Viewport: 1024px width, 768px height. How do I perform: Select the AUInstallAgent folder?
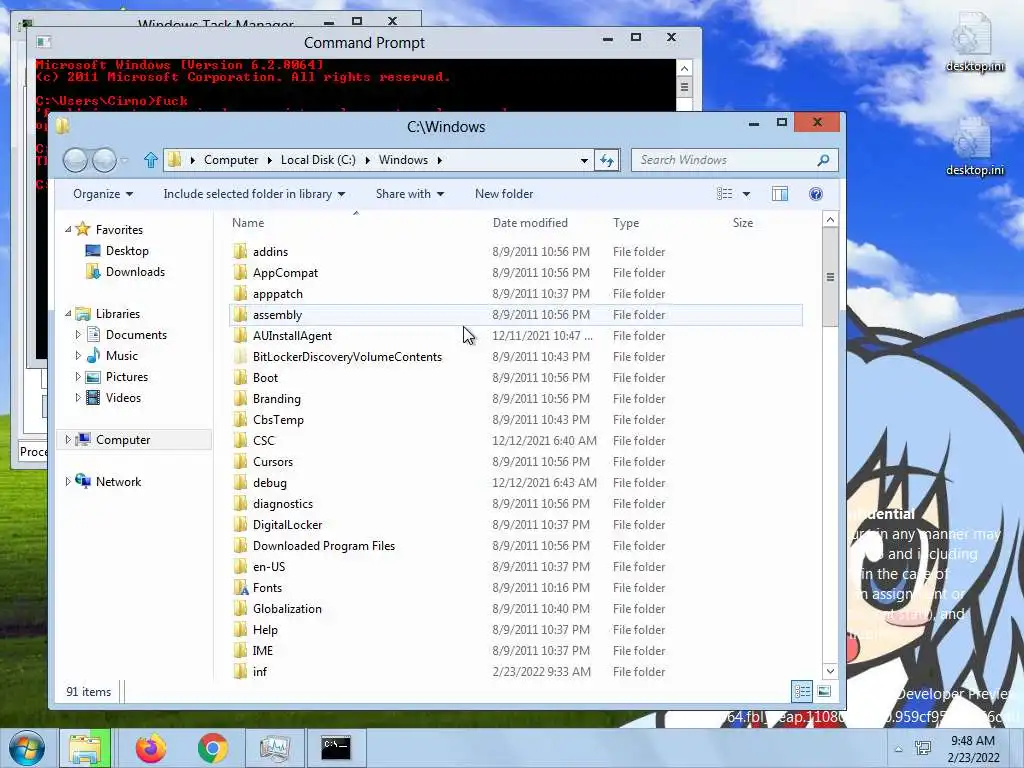pyautogui.click(x=292, y=336)
